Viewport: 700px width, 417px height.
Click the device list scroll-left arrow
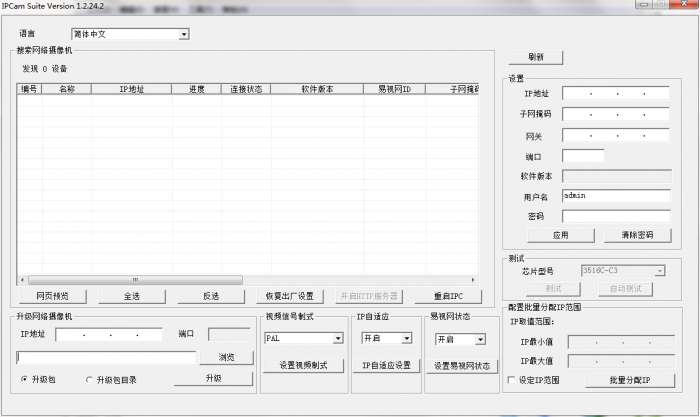click(22, 280)
